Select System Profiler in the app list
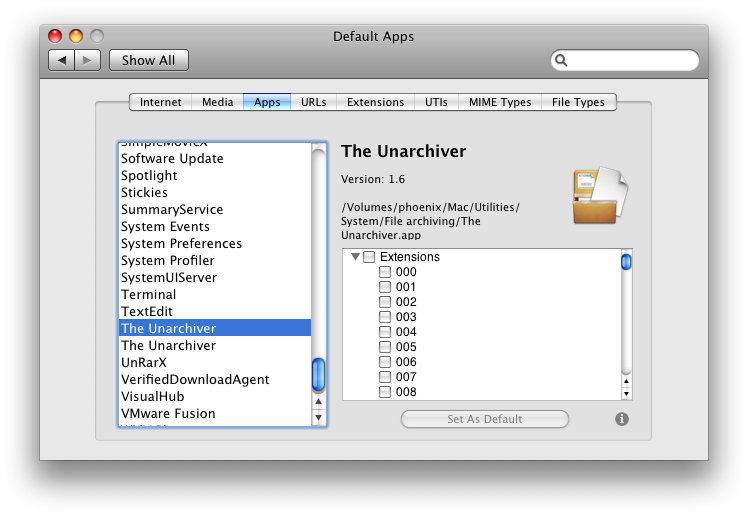The image size is (748, 515). (x=215, y=260)
